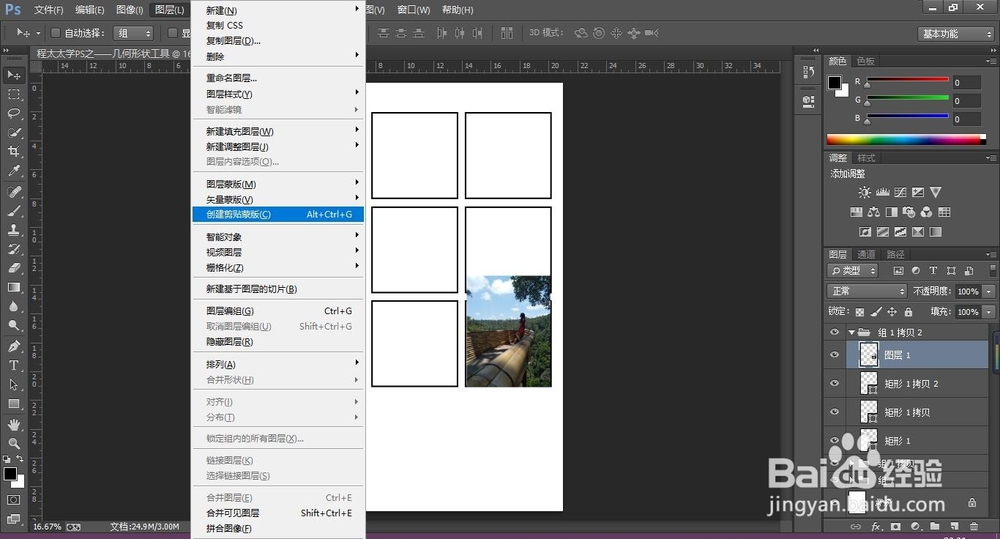Open the blend mode 正常 dropdown
This screenshot has width=1000, height=539.
click(867, 291)
